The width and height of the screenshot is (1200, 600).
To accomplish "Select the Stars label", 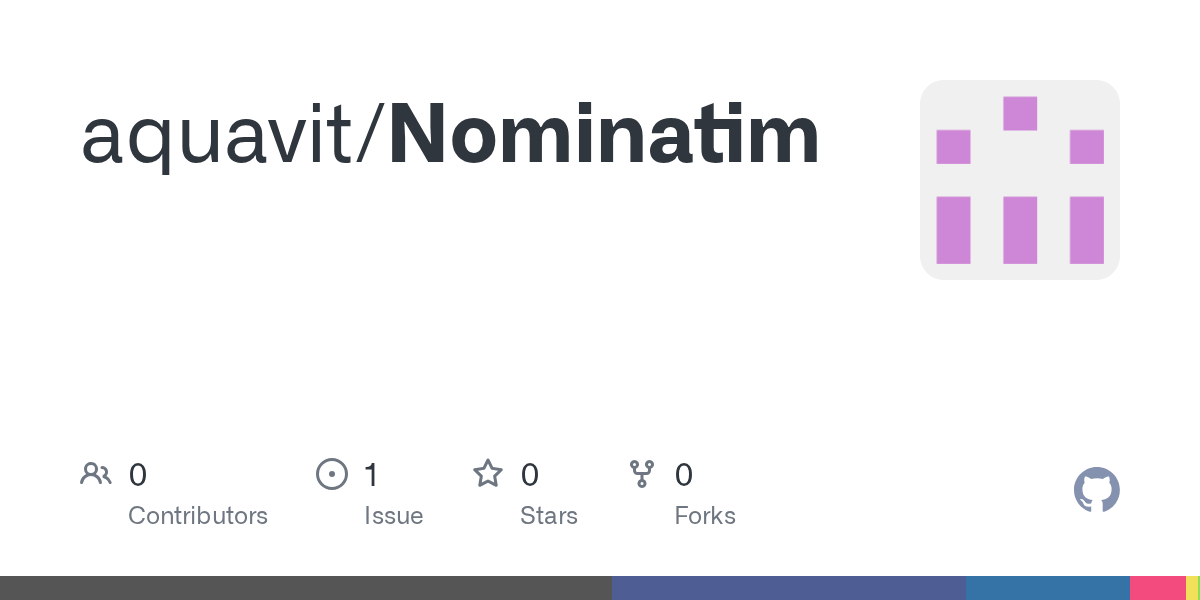I will [549, 516].
